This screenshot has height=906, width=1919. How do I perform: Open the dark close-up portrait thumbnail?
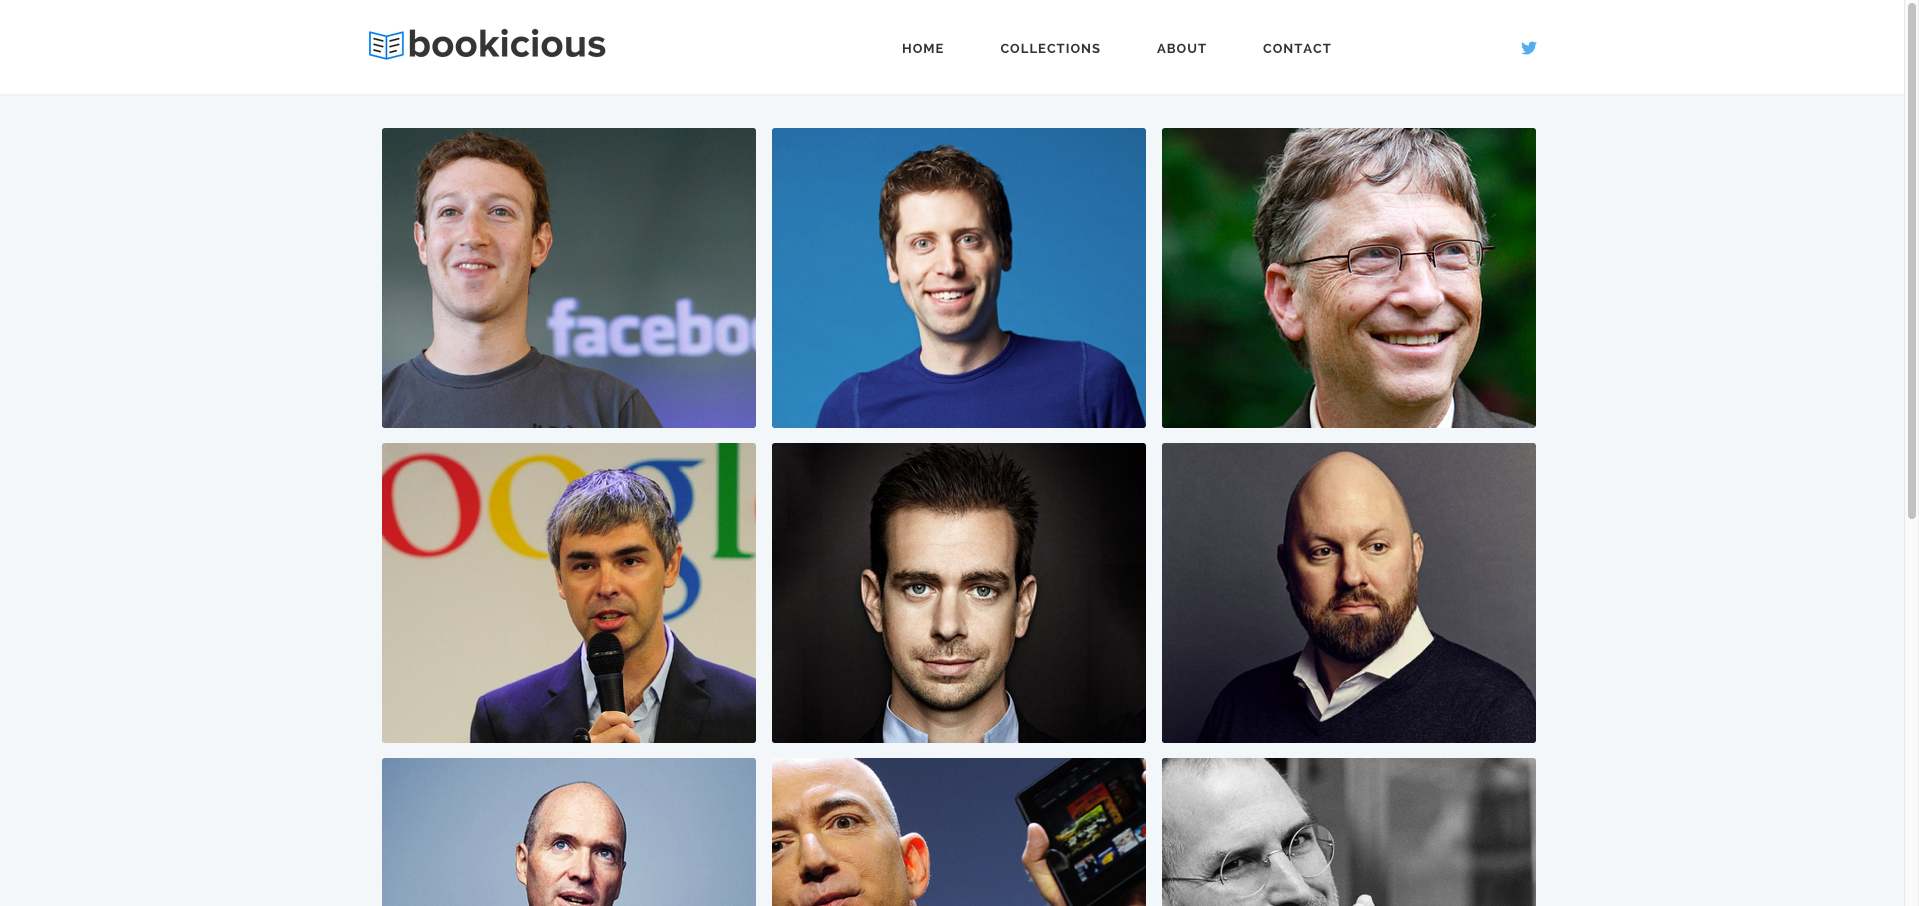(958, 593)
